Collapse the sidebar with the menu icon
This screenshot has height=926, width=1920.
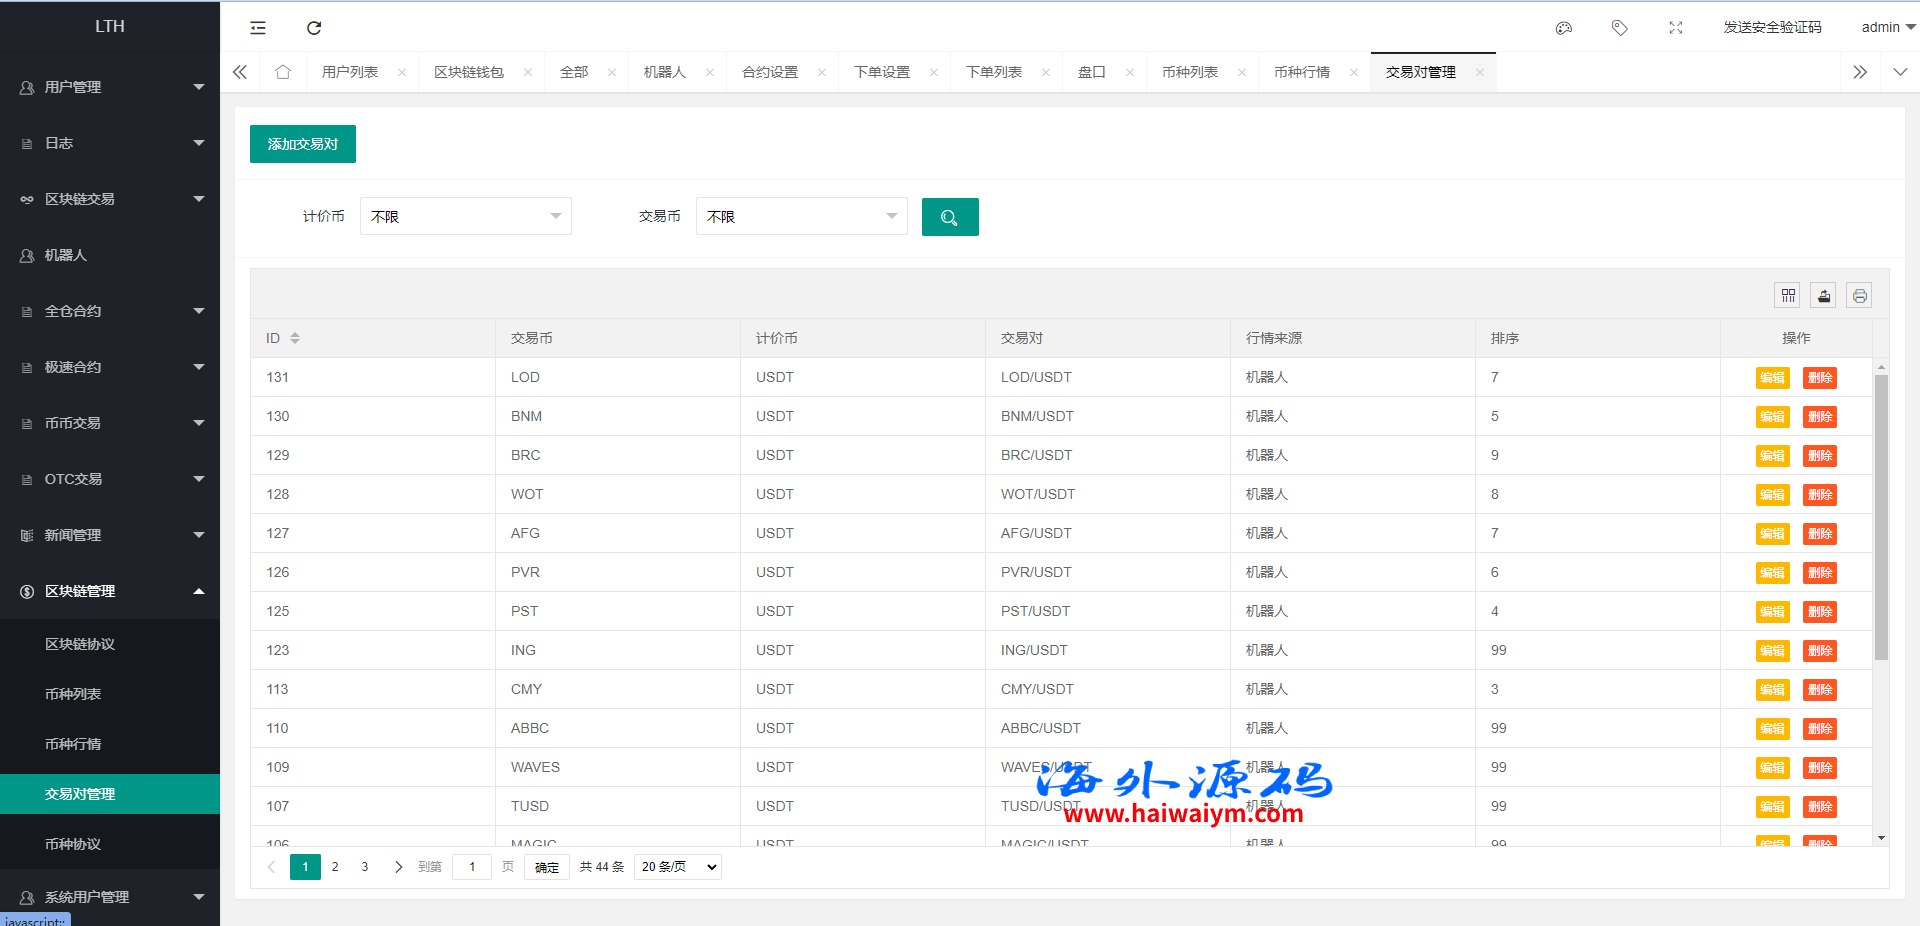(x=258, y=28)
